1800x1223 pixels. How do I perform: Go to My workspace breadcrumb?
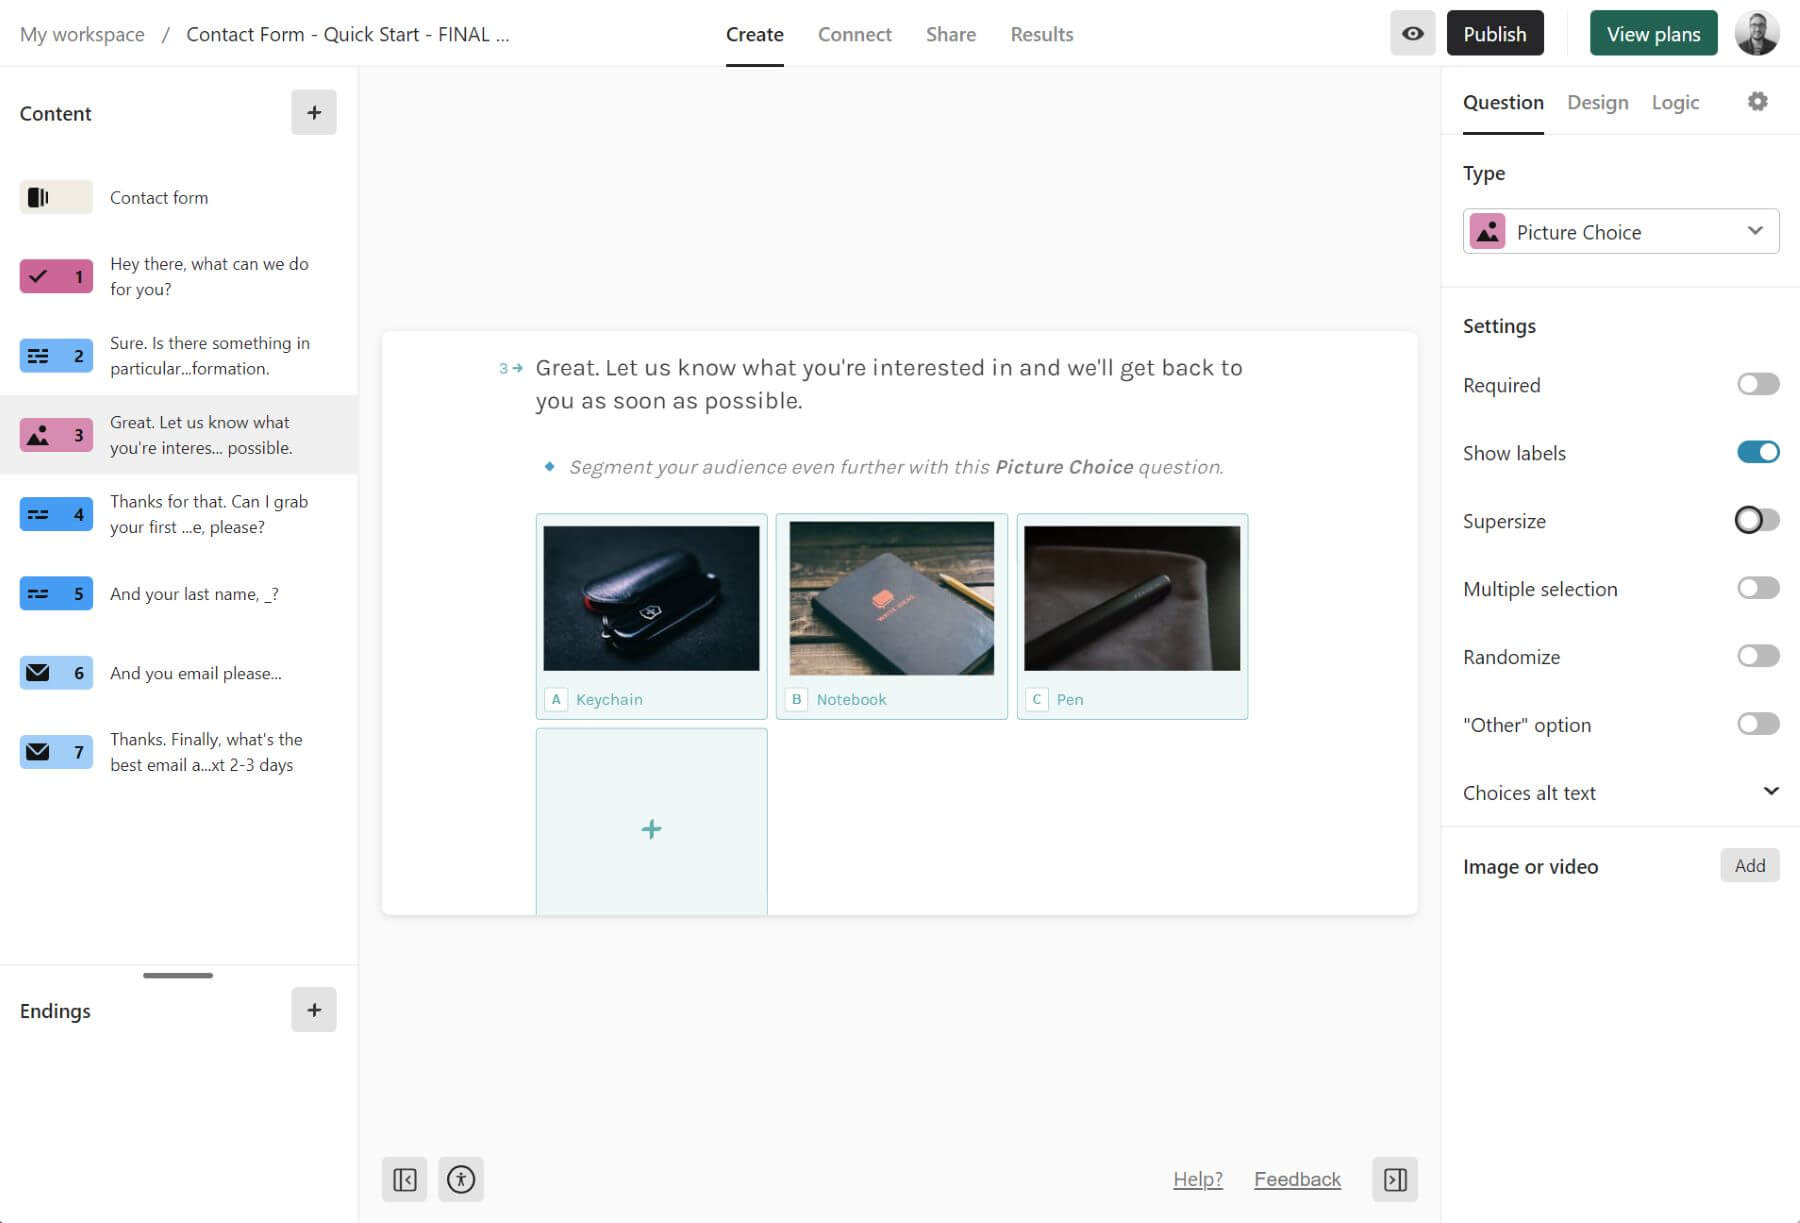[82, 34]
